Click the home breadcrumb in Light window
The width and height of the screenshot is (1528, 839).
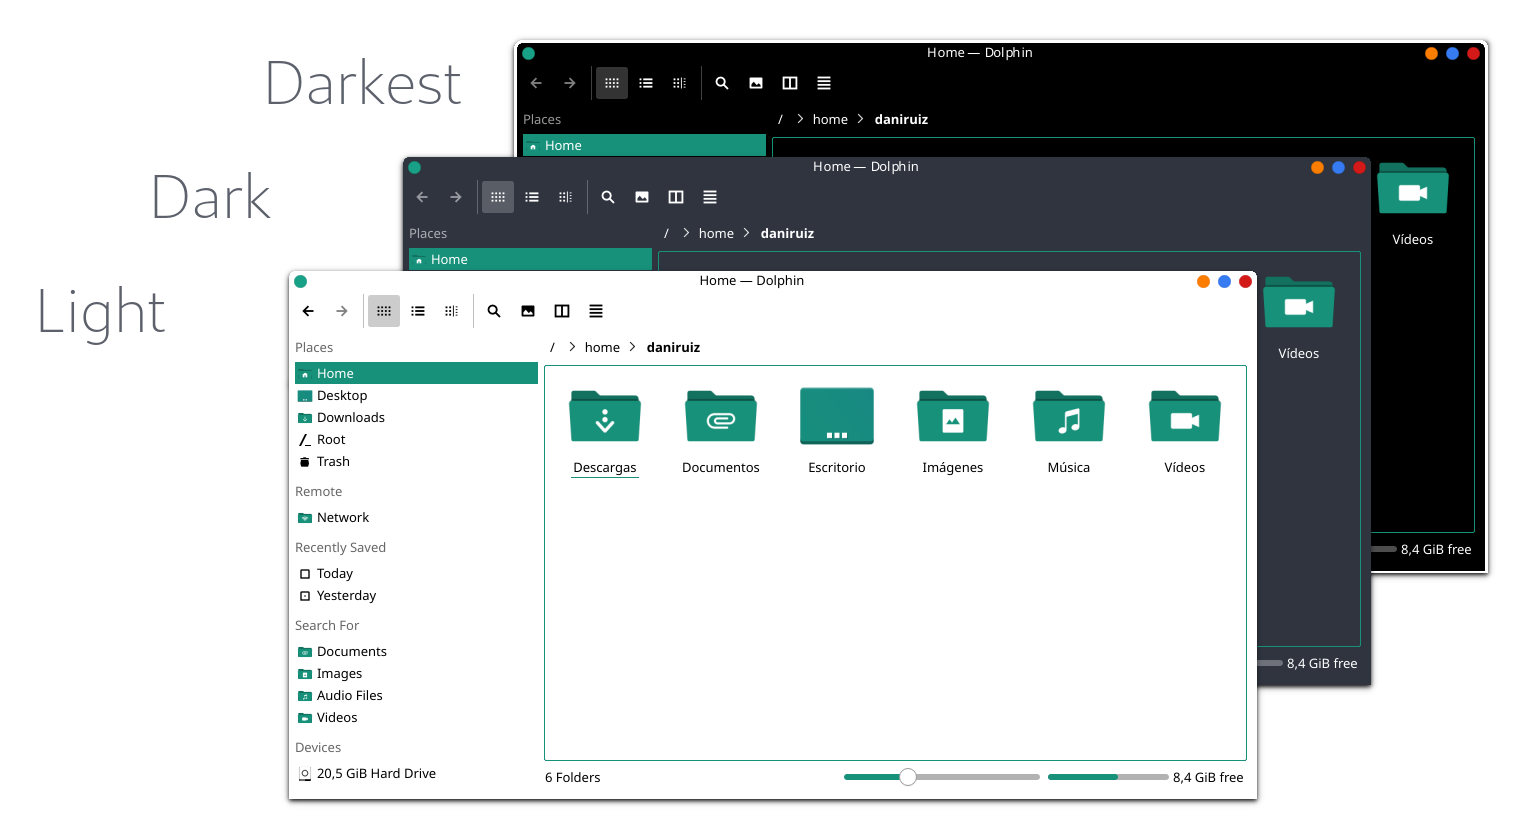pyautogui.click(x=602, y=347)
